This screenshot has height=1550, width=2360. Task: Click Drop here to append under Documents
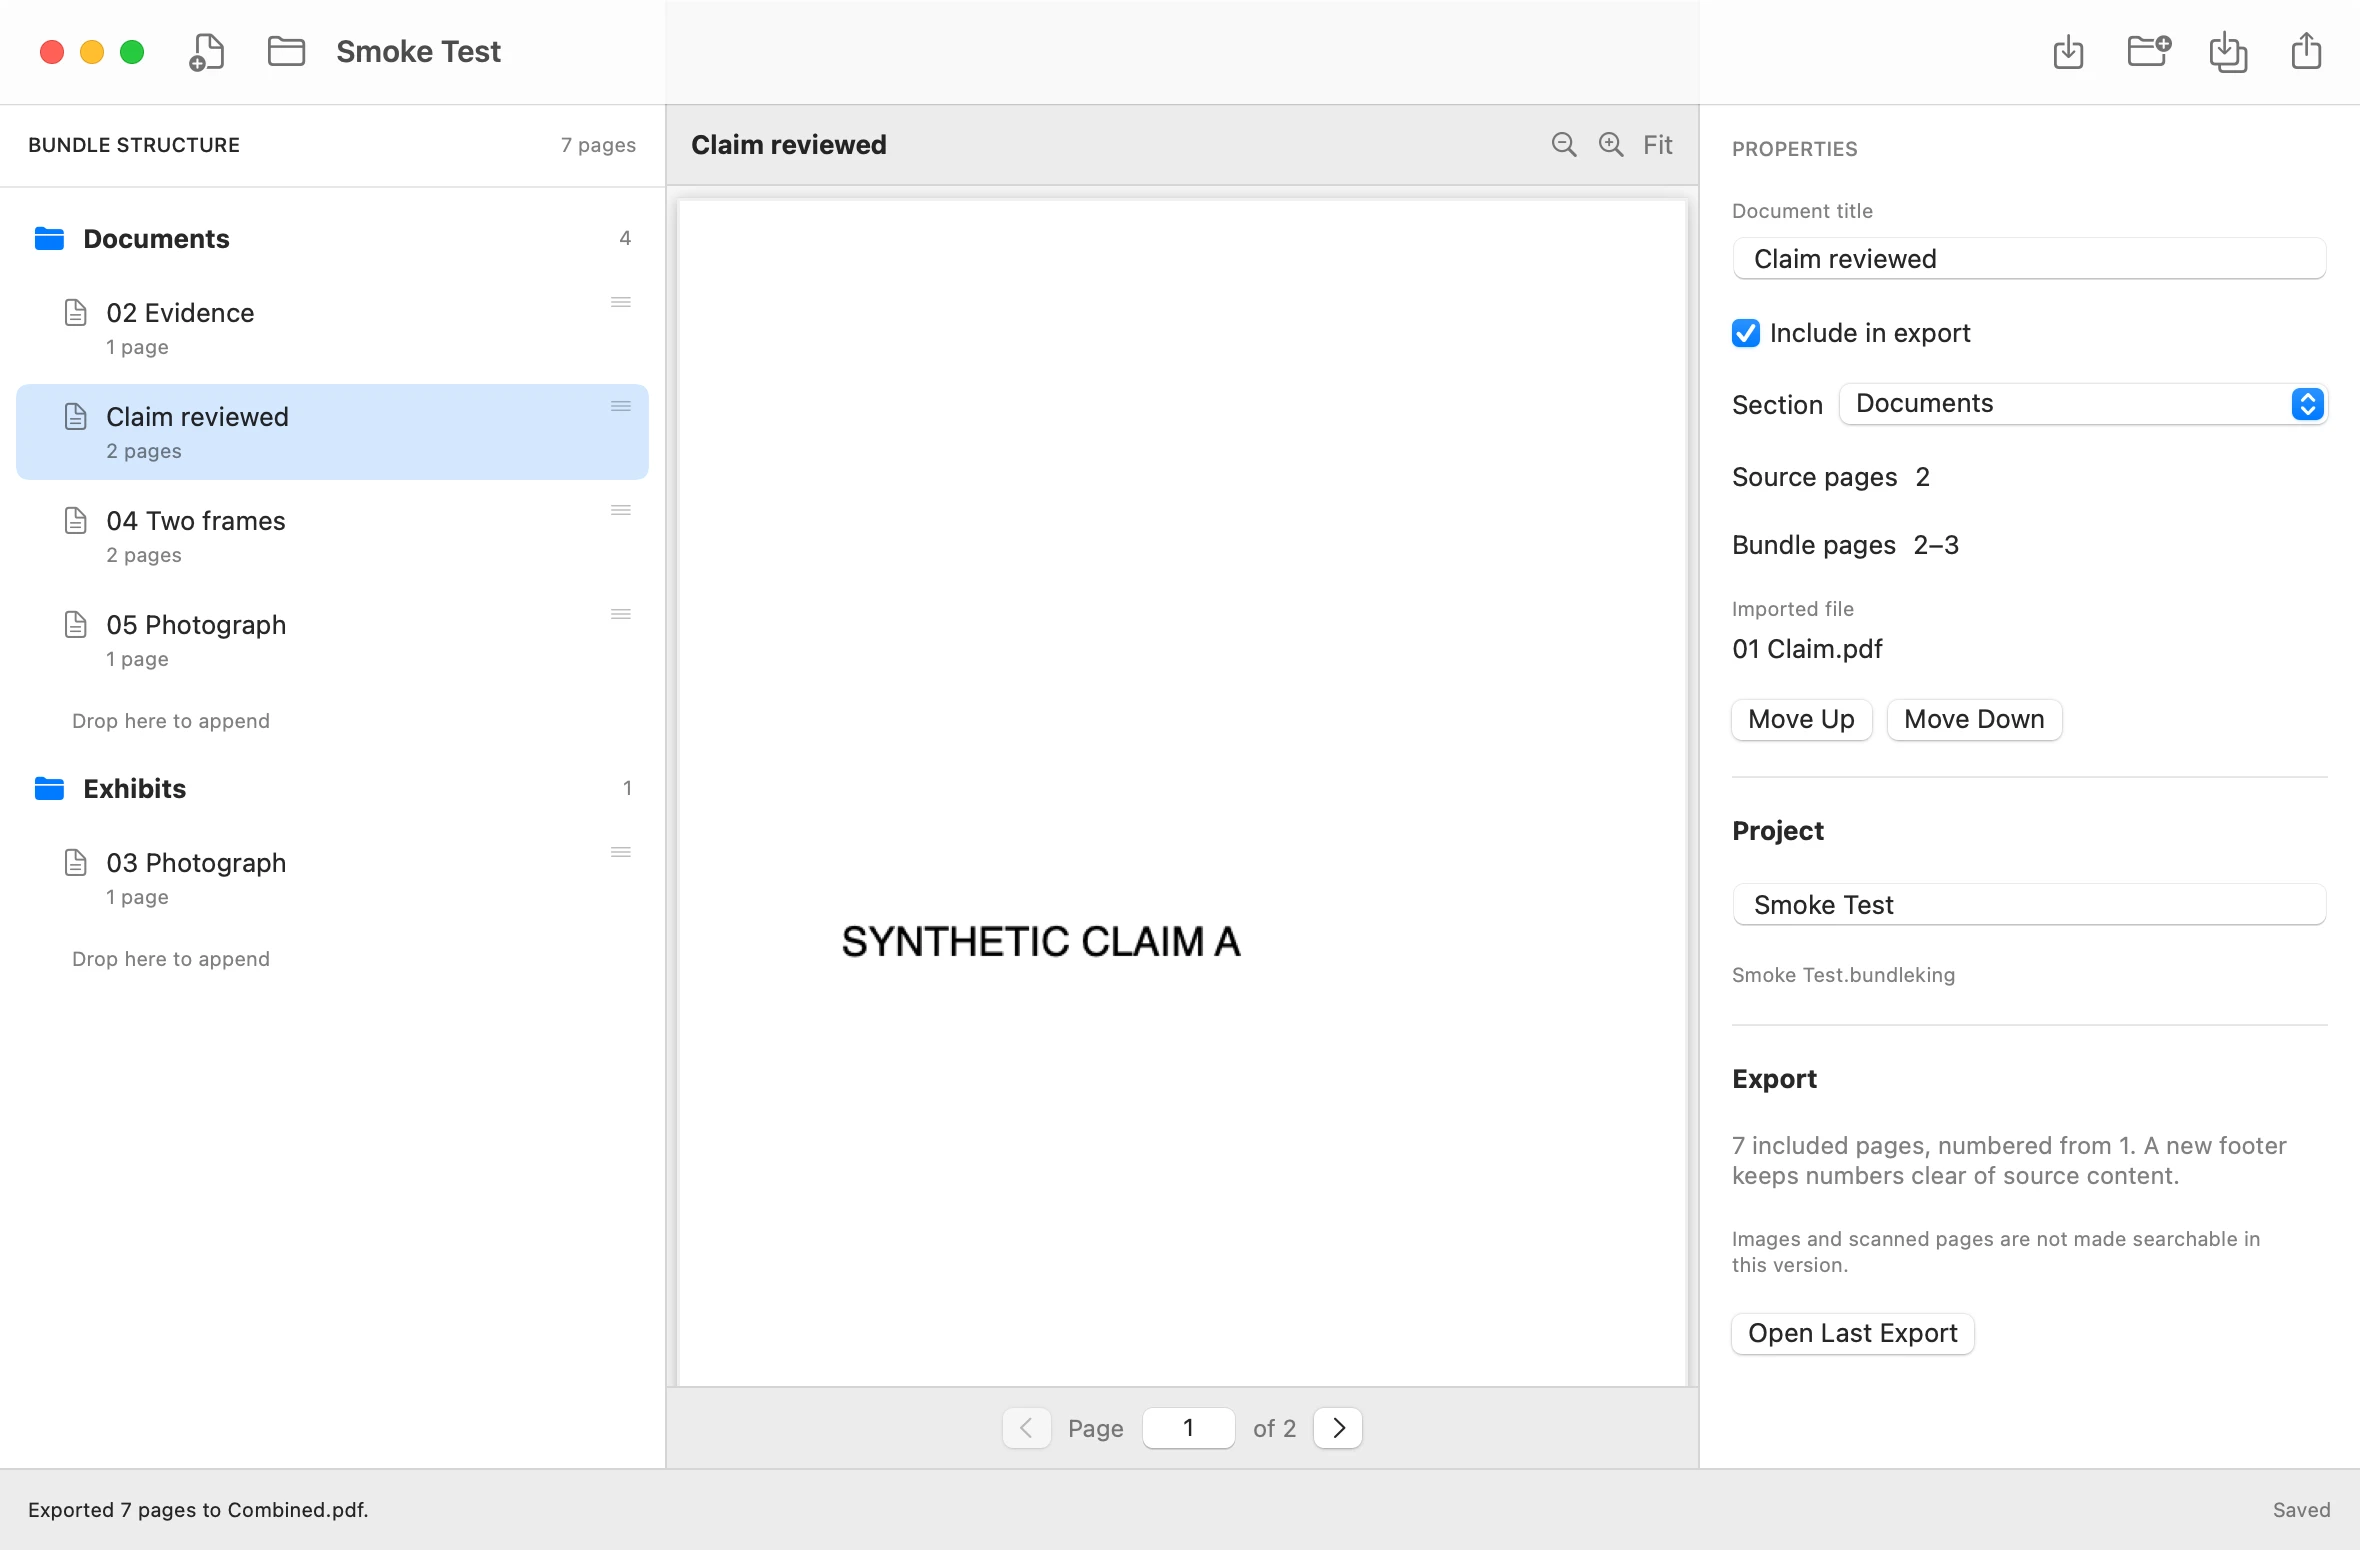click(171, 721)
